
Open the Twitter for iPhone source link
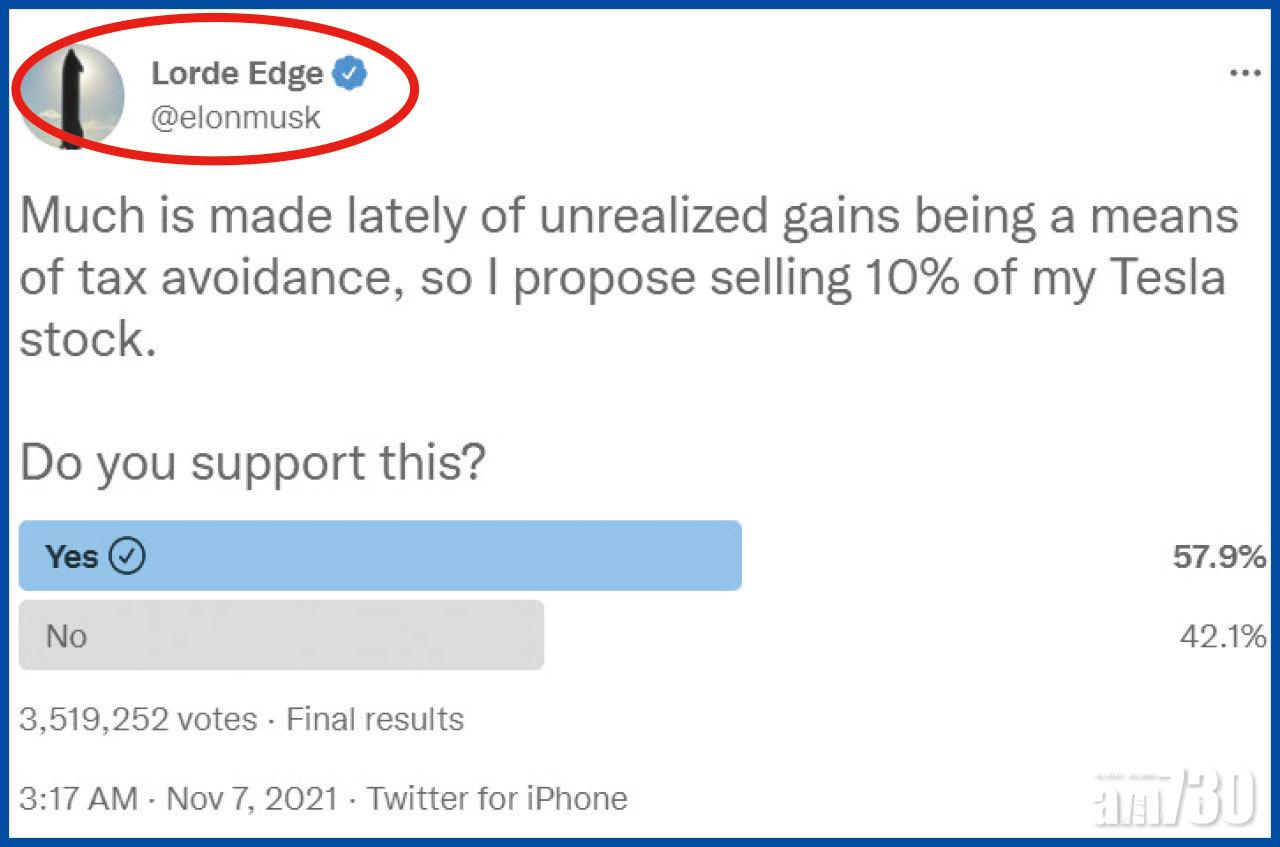coord(496,798)
